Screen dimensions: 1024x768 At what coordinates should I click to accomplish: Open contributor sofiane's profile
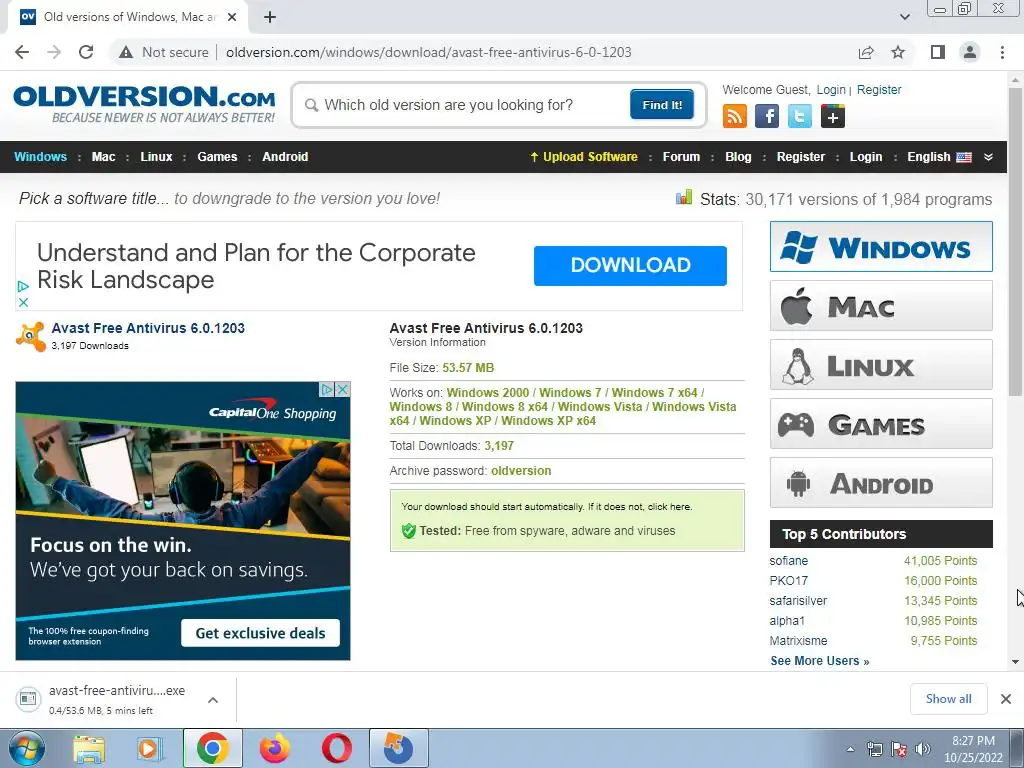pyautogui.click(x=788, y=561)
